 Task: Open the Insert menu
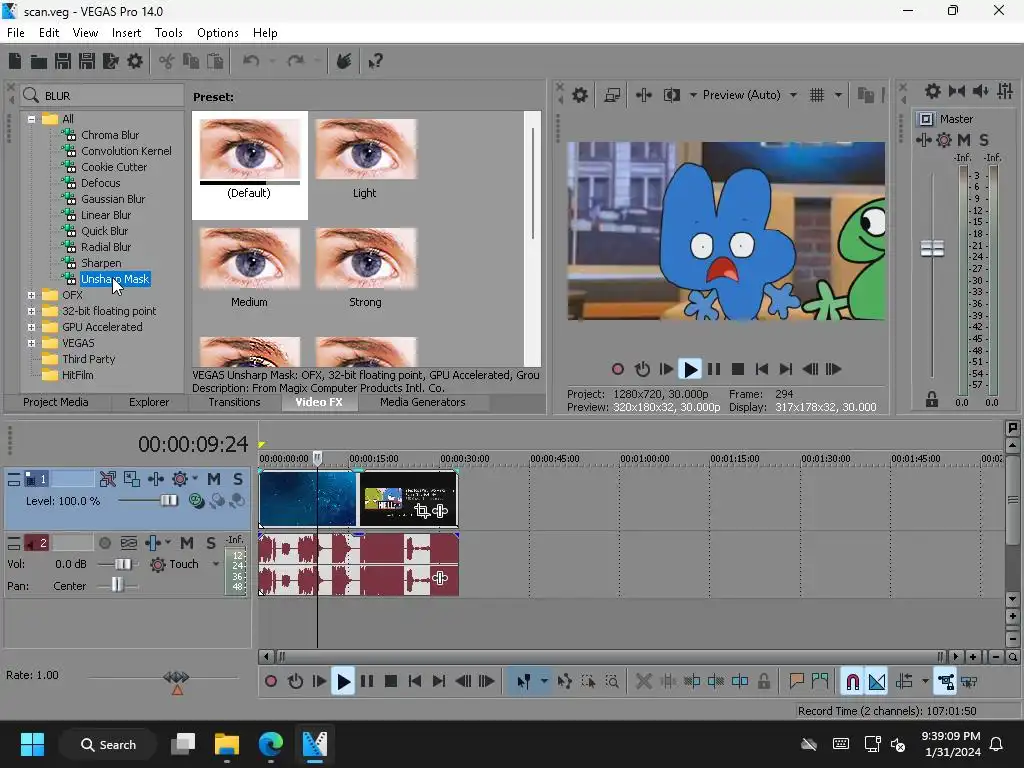(x=126, y=33)
